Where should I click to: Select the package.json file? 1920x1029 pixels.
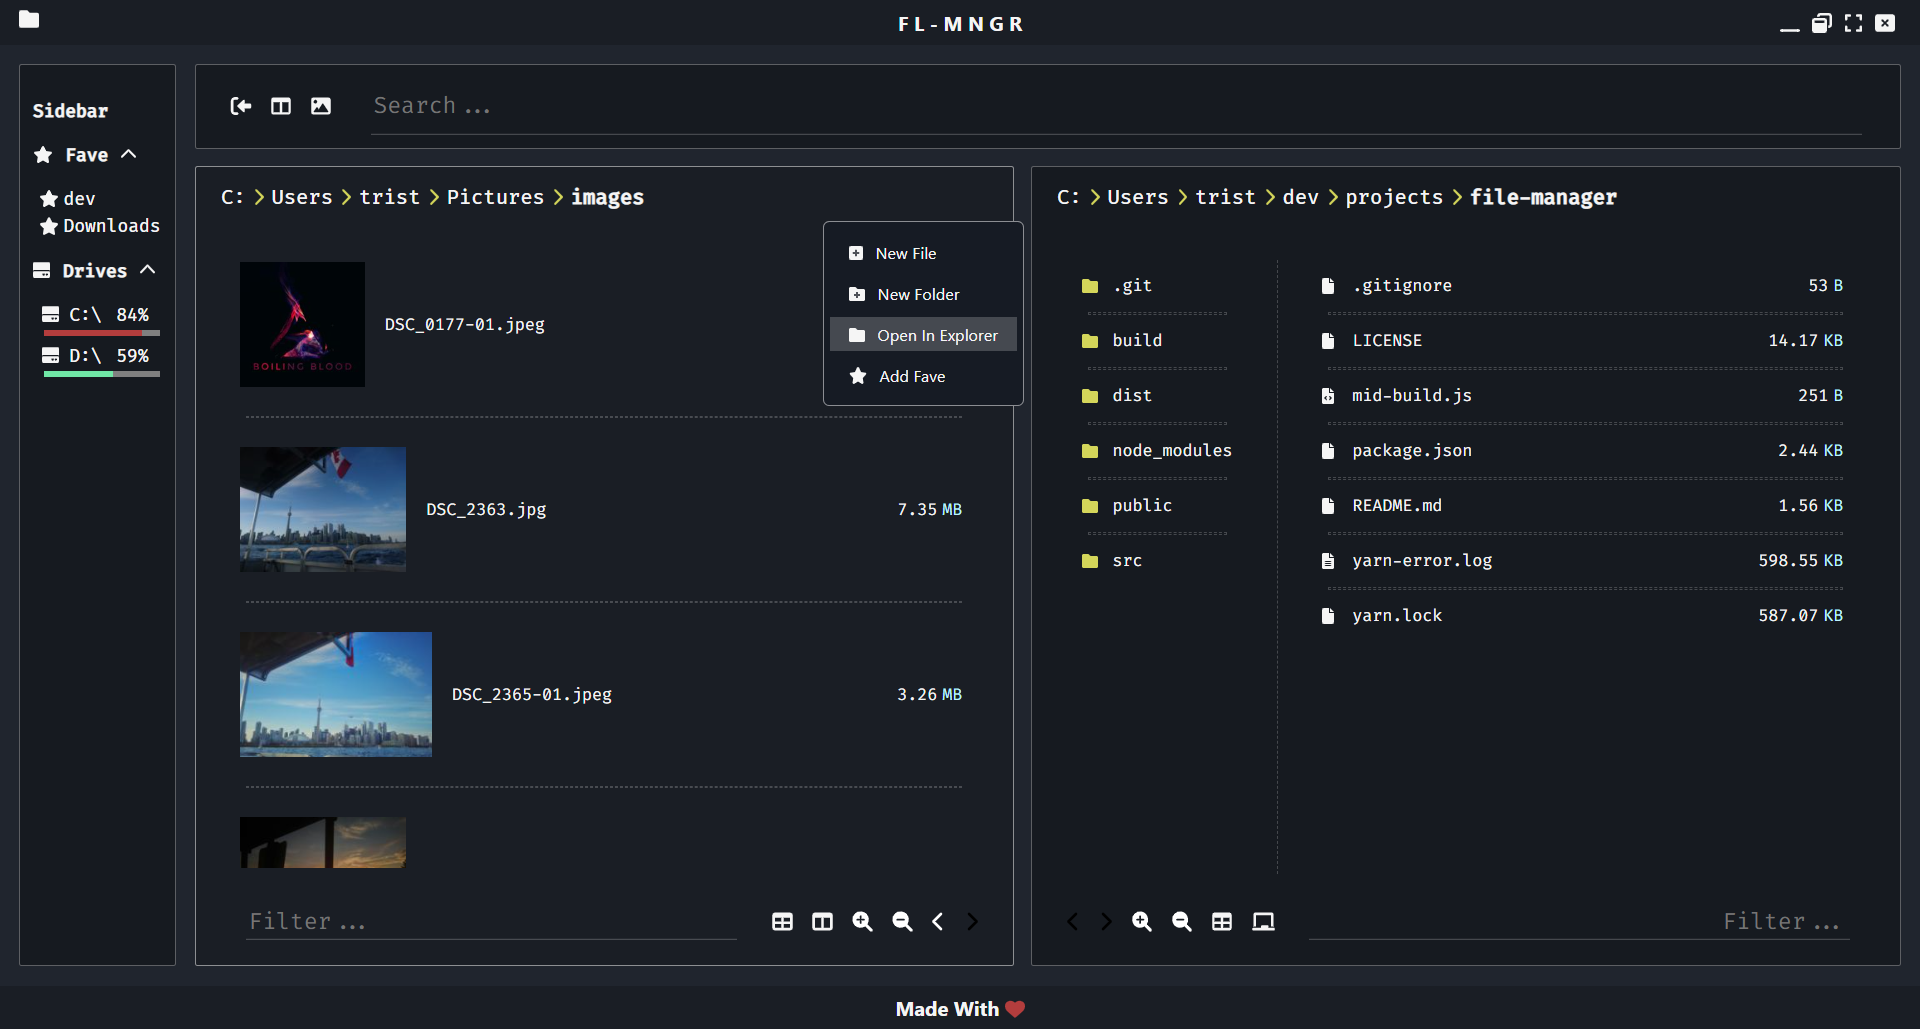tap(1581, 451)
